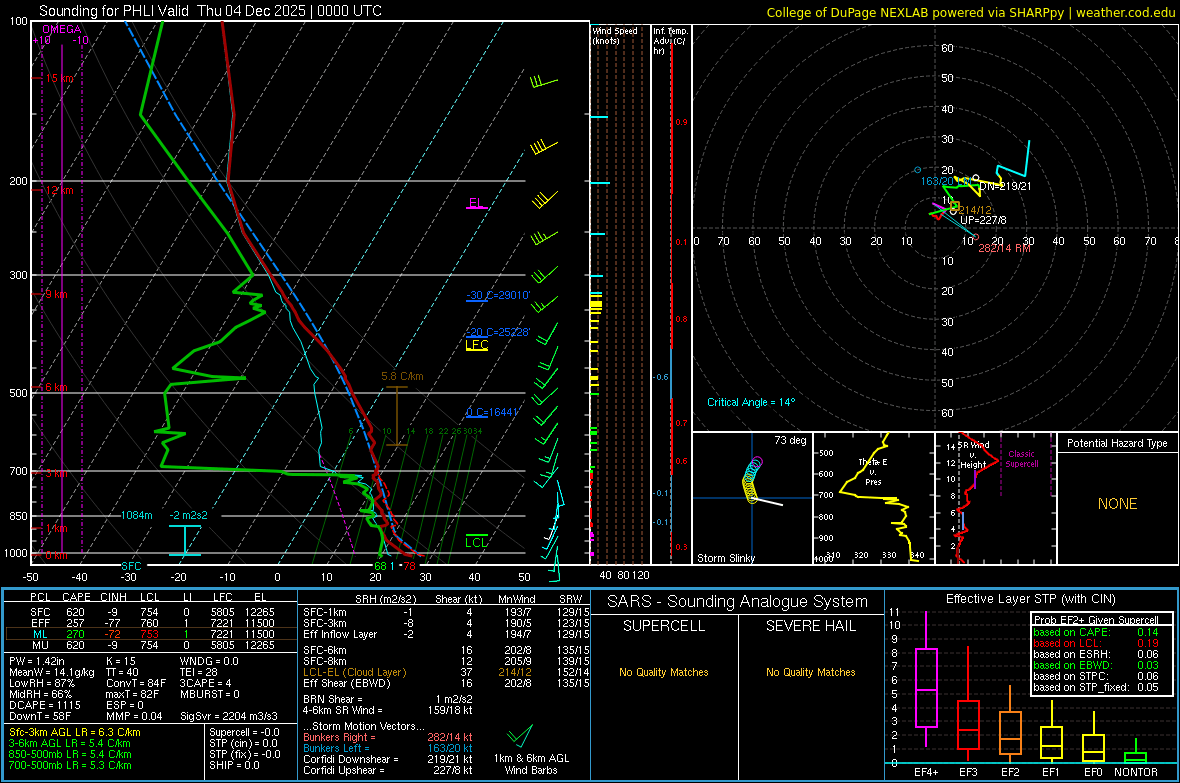This screenshot has height=783, width=1180.
Task: Click the red '282/14 RM' hodograph label
Action: coord(1005,248)
